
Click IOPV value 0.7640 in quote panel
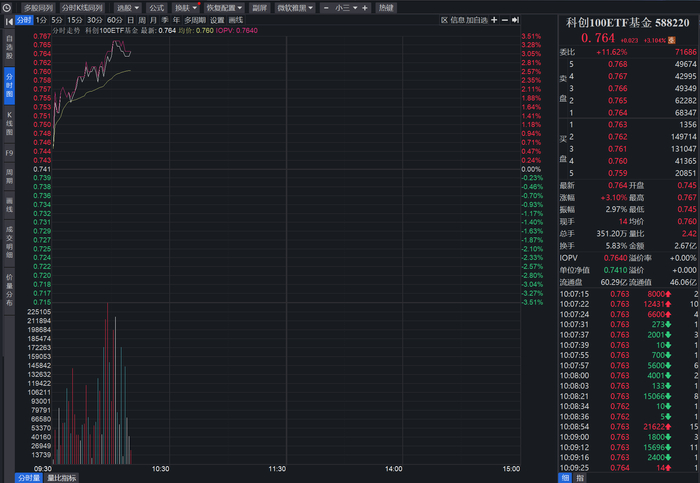616,258
